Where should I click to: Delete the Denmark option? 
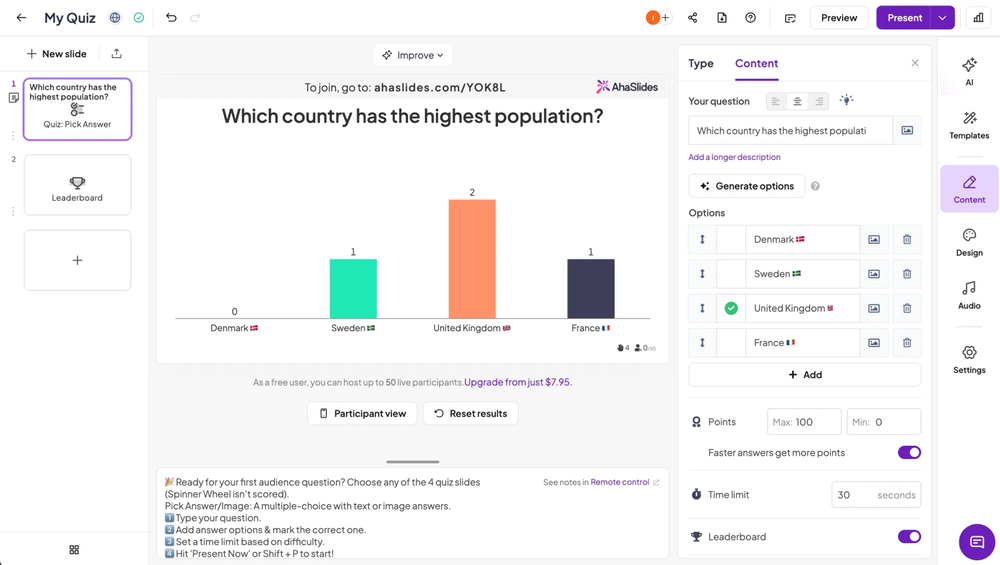[x=907, y=240]
